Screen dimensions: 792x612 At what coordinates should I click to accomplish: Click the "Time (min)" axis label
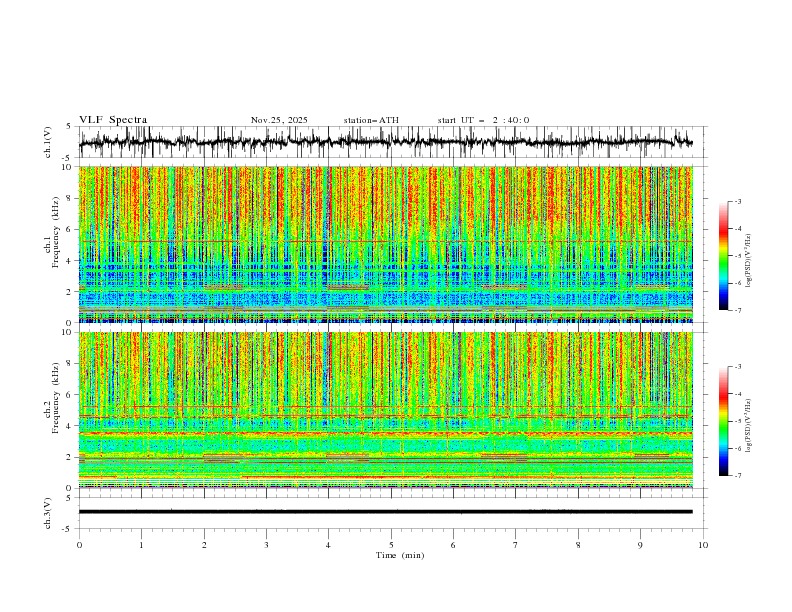400,555
